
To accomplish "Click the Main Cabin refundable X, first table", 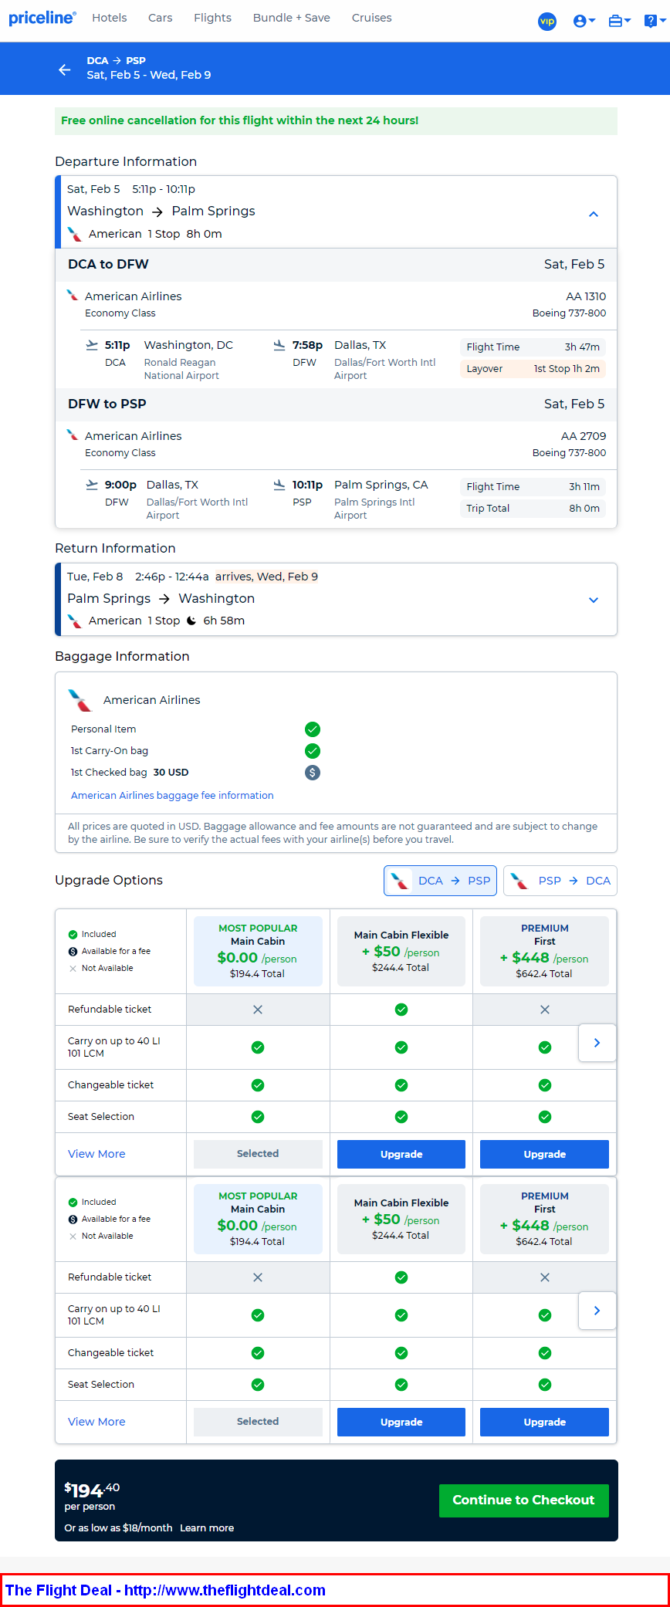I will point(258,1010).
